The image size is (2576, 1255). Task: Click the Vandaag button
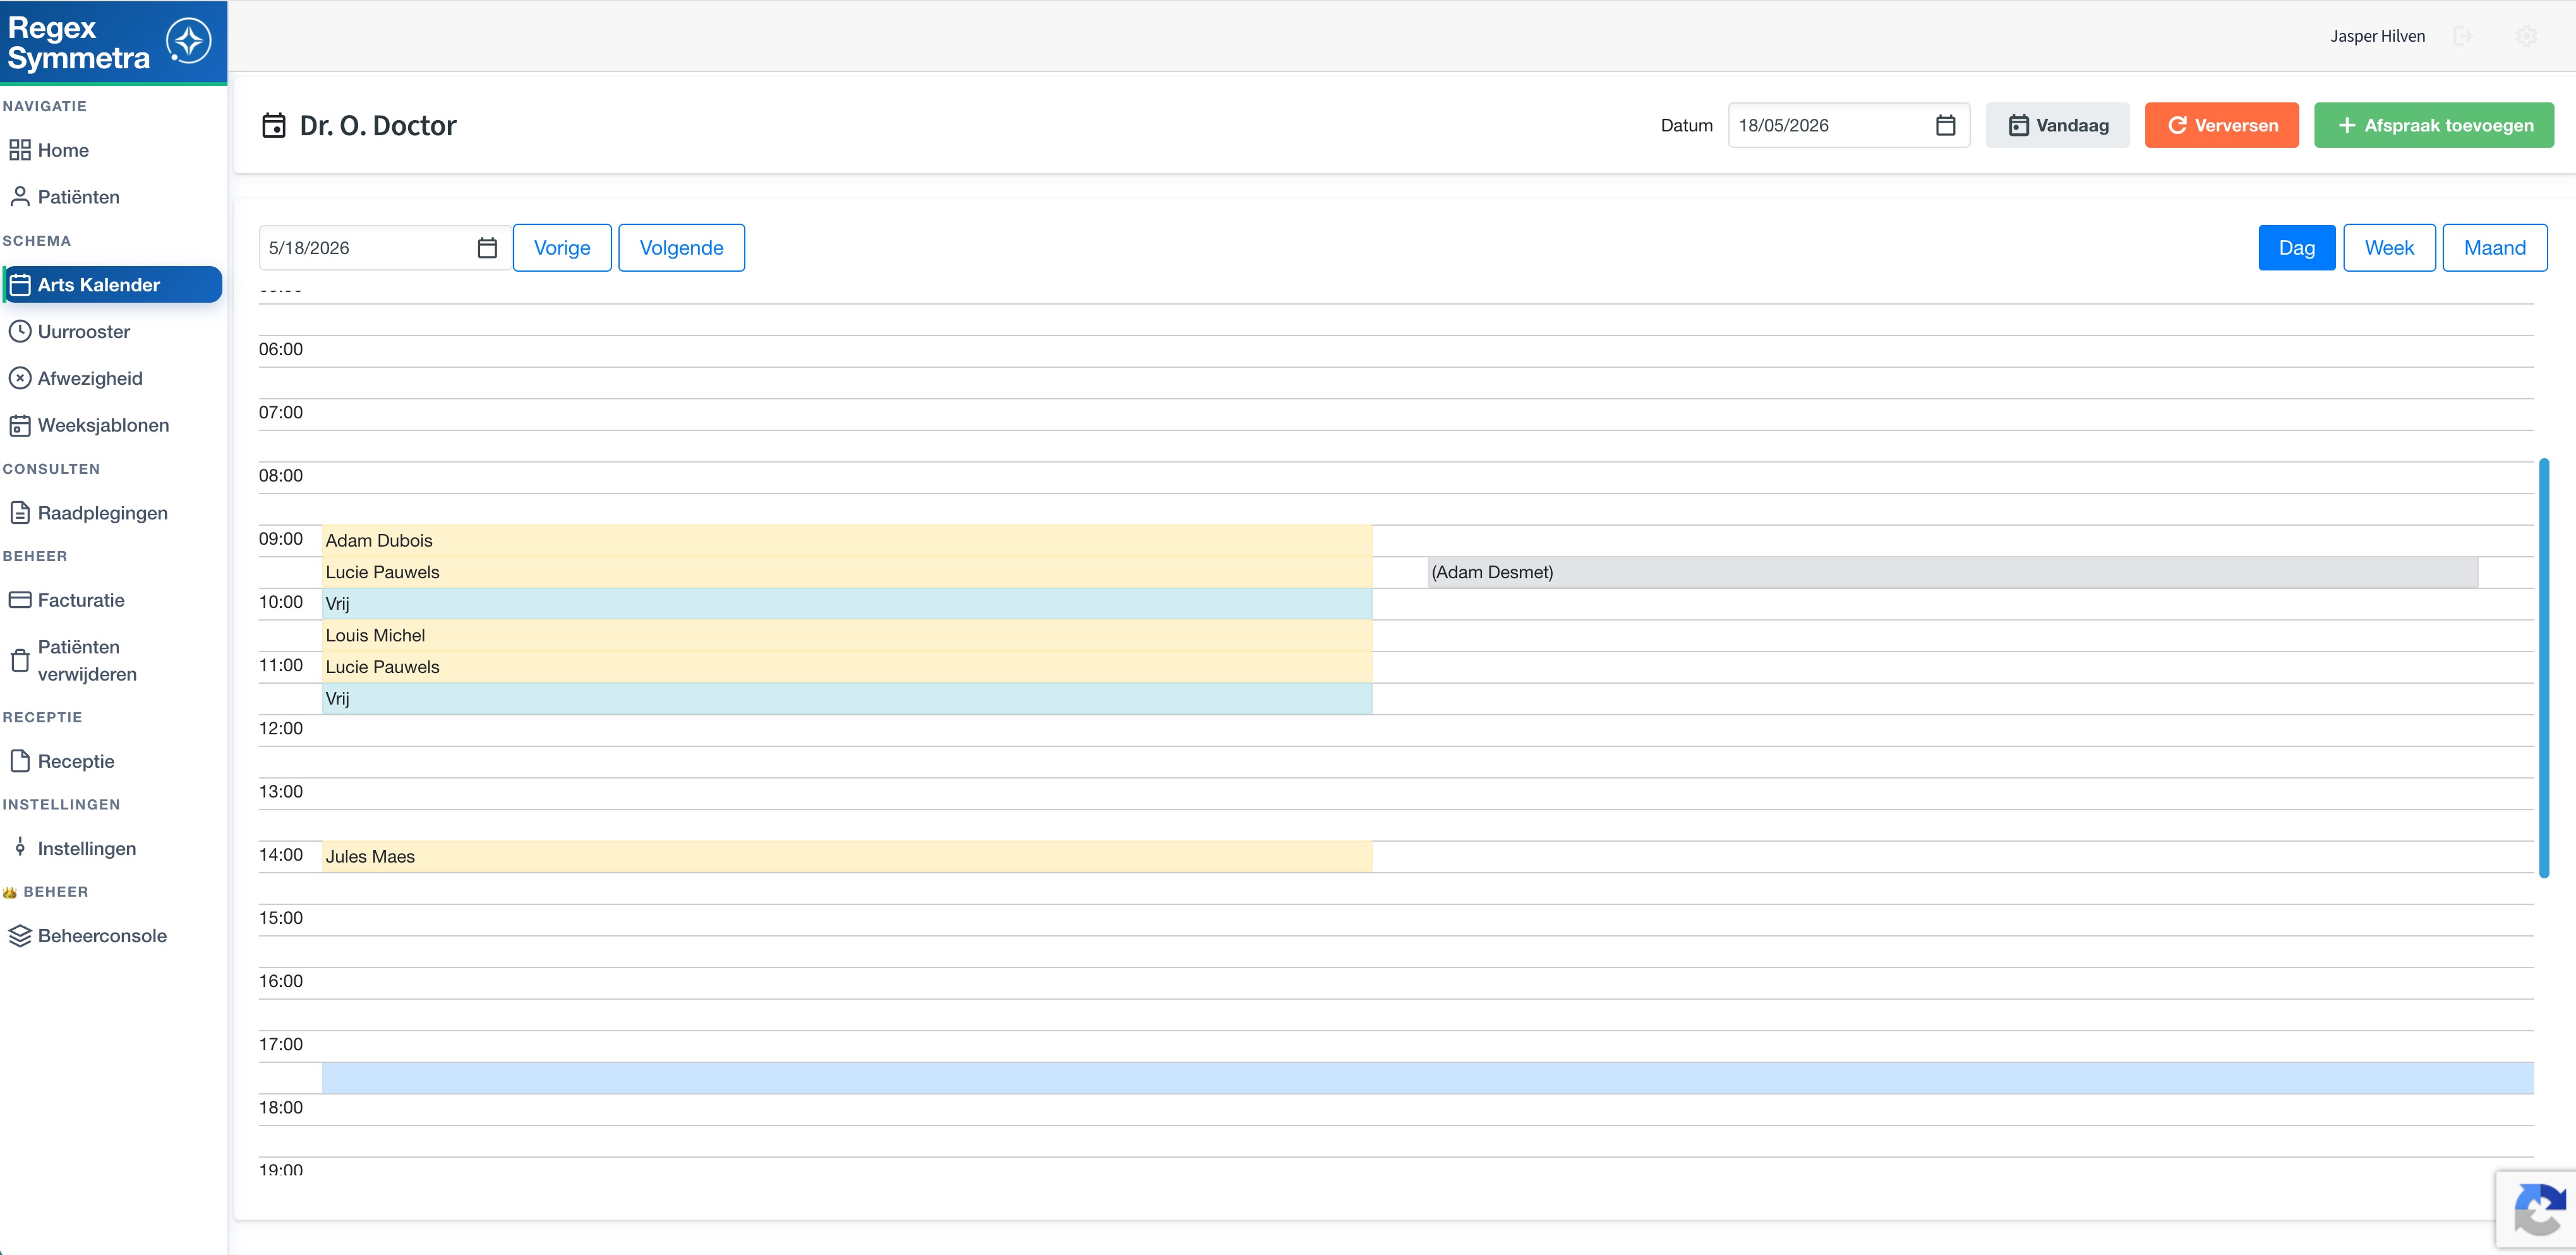point(2057,125)
